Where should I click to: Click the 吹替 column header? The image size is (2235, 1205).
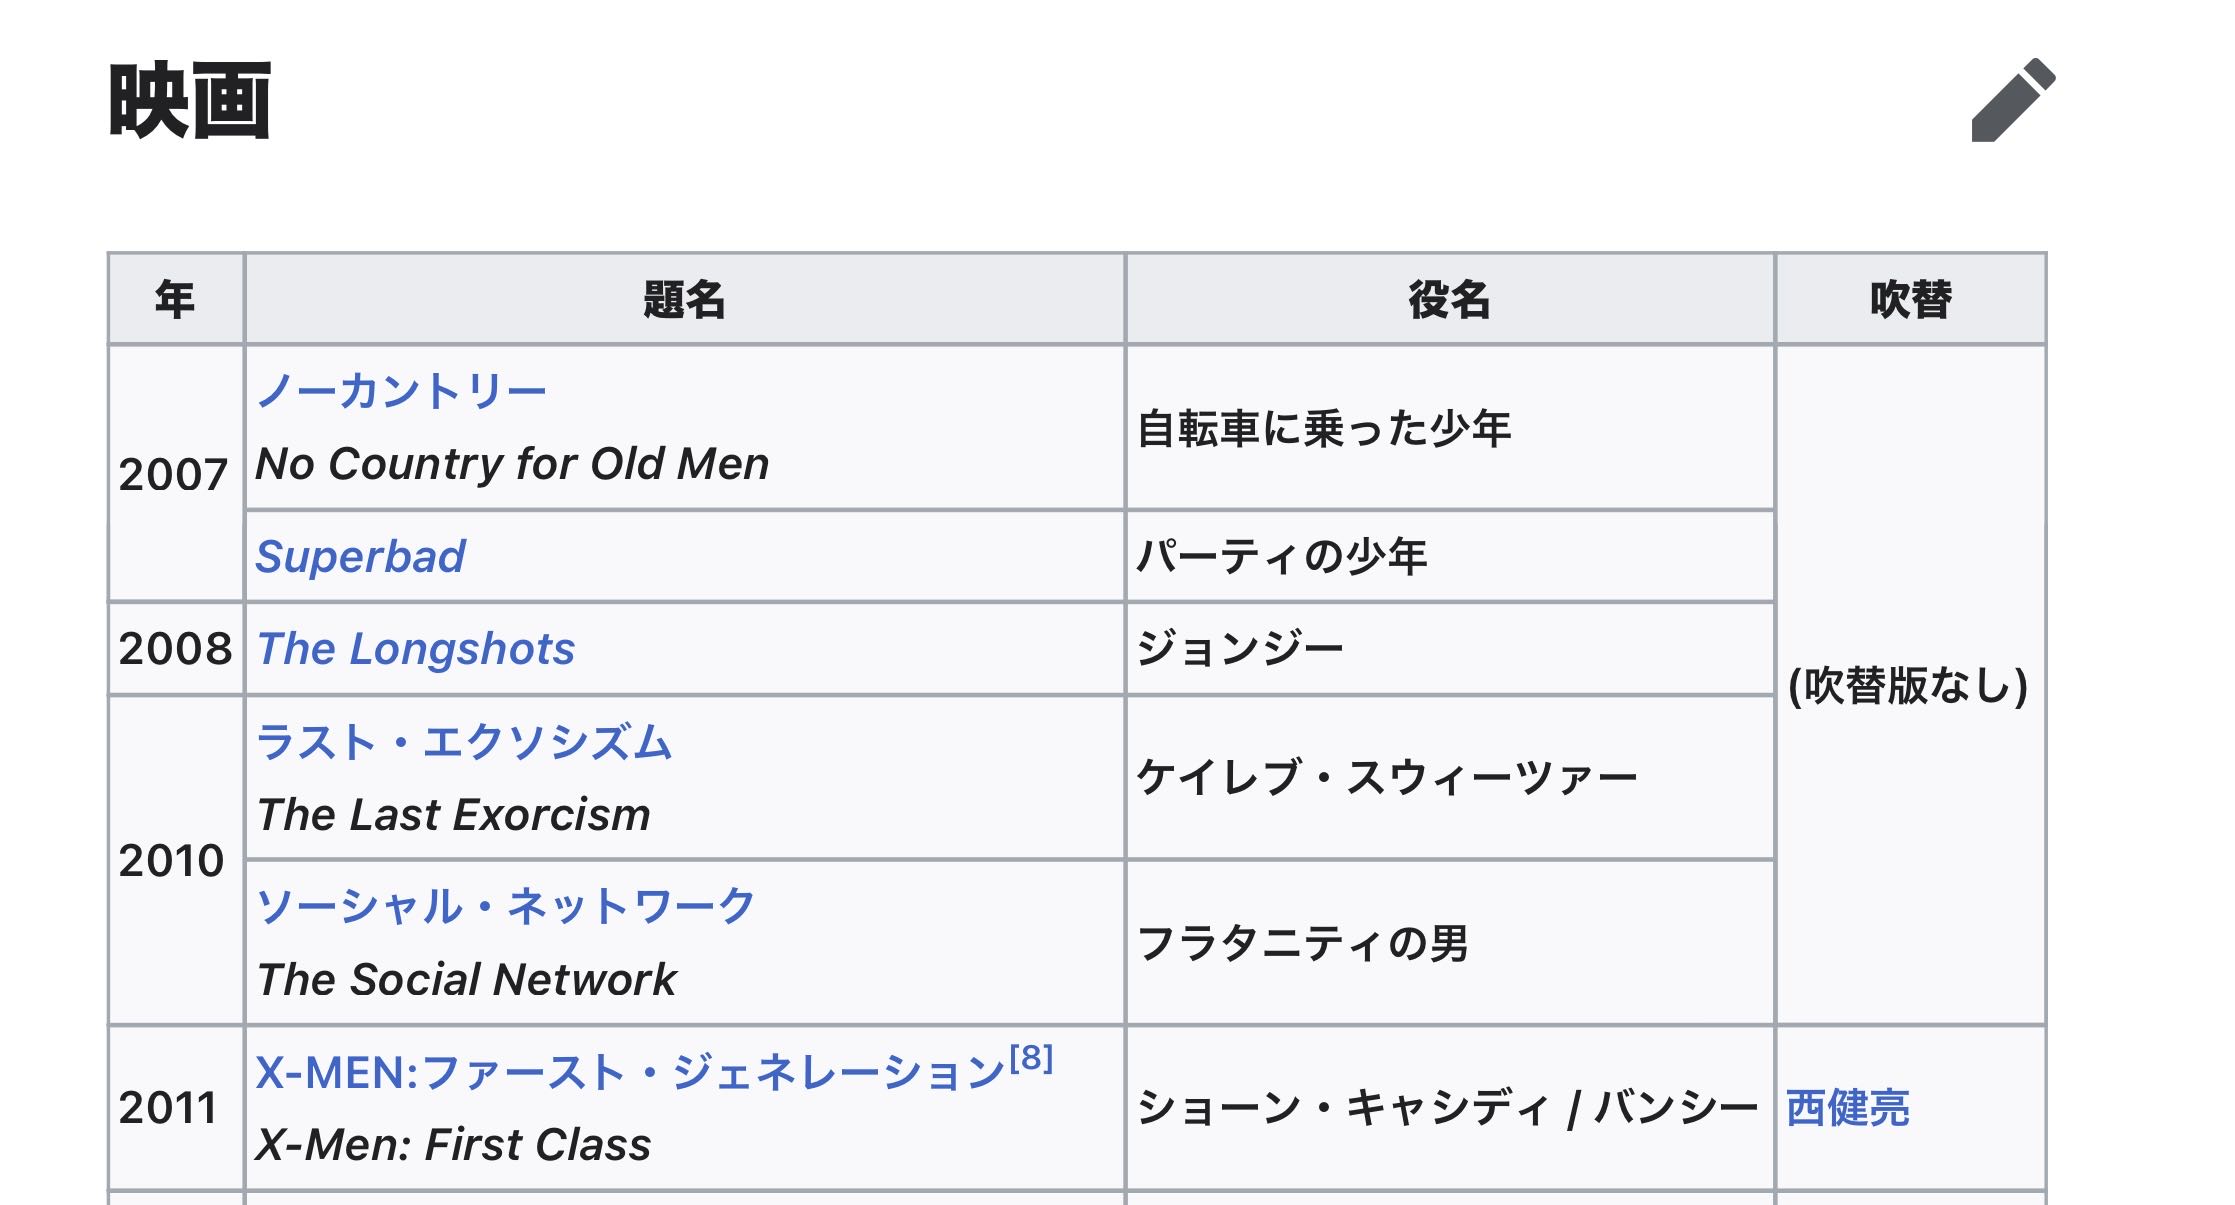coord(1910,299)
